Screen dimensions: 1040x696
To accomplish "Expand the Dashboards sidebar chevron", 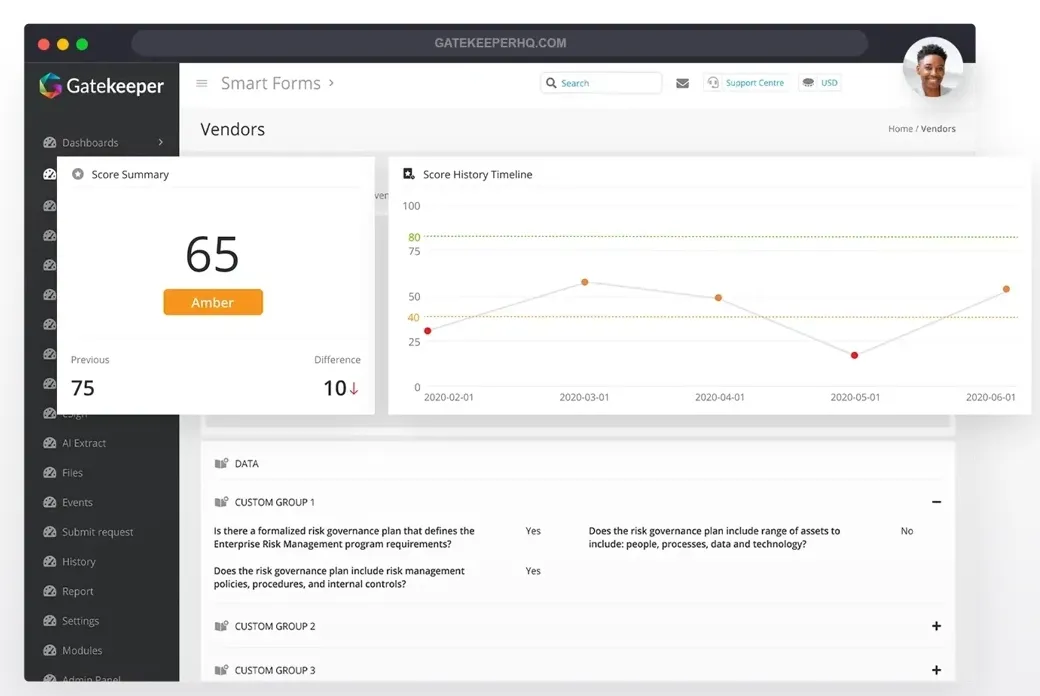I will coord(160,143).
